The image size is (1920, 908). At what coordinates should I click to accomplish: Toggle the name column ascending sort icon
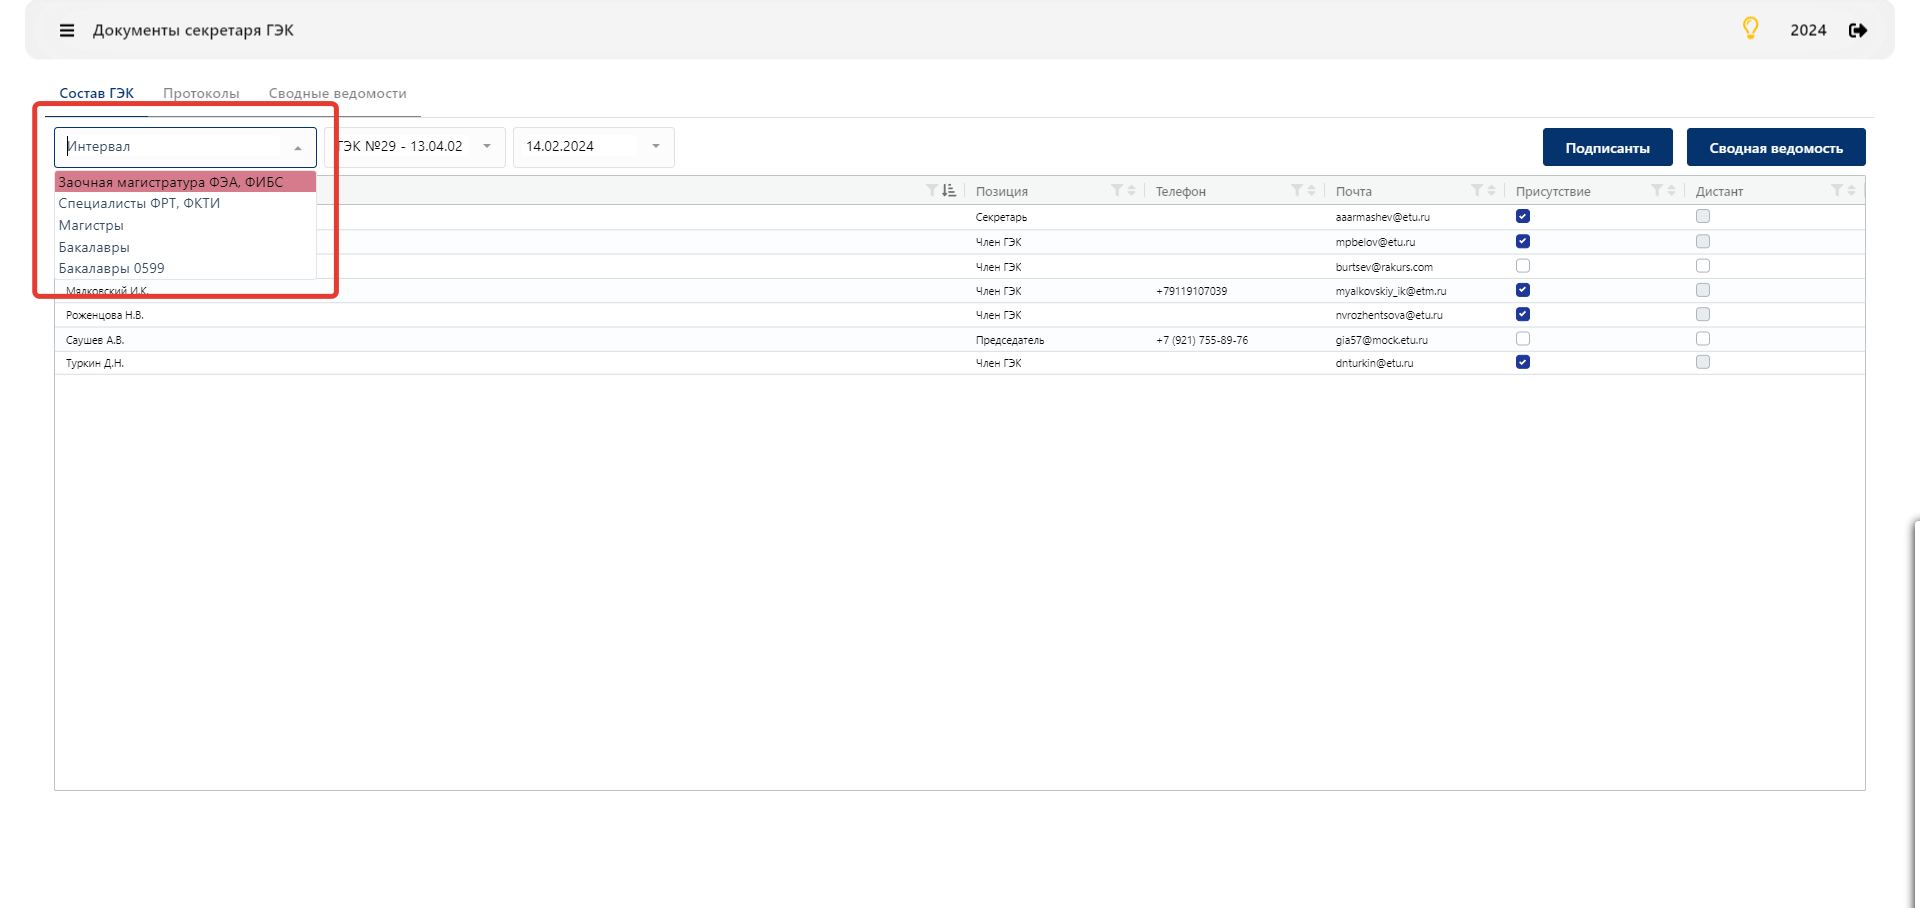coord(949,190)
